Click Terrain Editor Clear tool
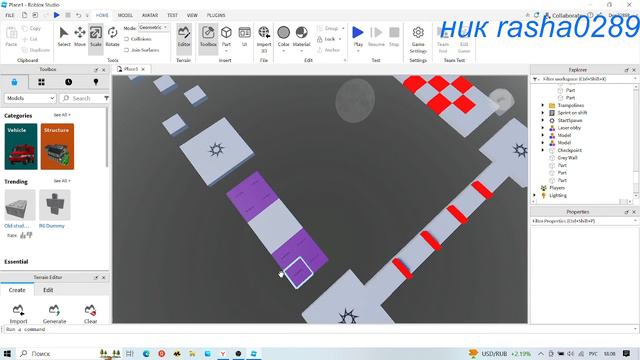The height and width of the screenshot is (360, 640). [x=90, y=313]
